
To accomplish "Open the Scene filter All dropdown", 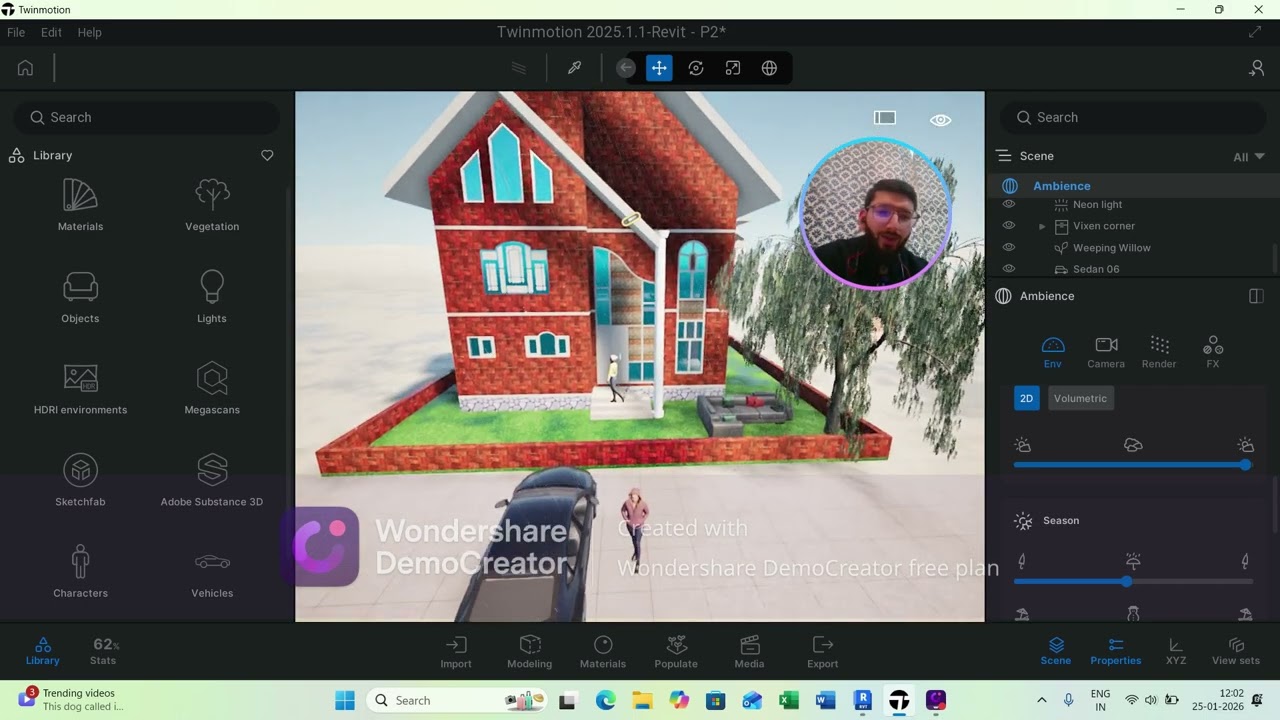I will pos(1249,157).
